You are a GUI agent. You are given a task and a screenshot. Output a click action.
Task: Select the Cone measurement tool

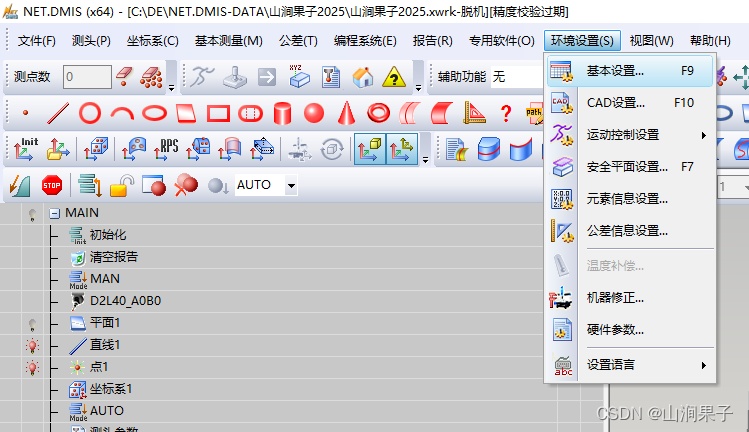click(x=346, y=113)
